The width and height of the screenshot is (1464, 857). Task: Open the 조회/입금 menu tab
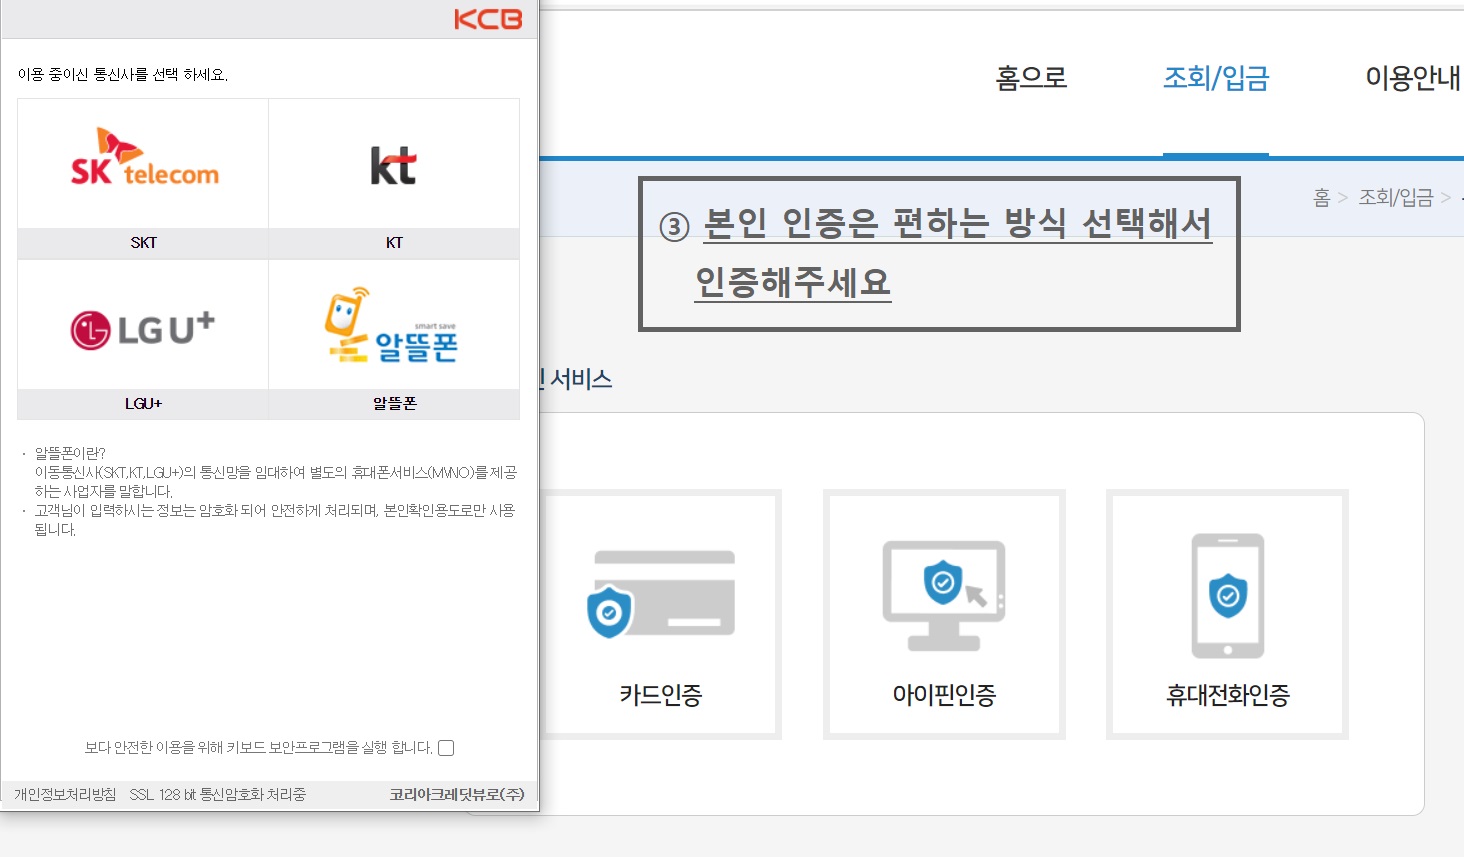pos(1216,78)
